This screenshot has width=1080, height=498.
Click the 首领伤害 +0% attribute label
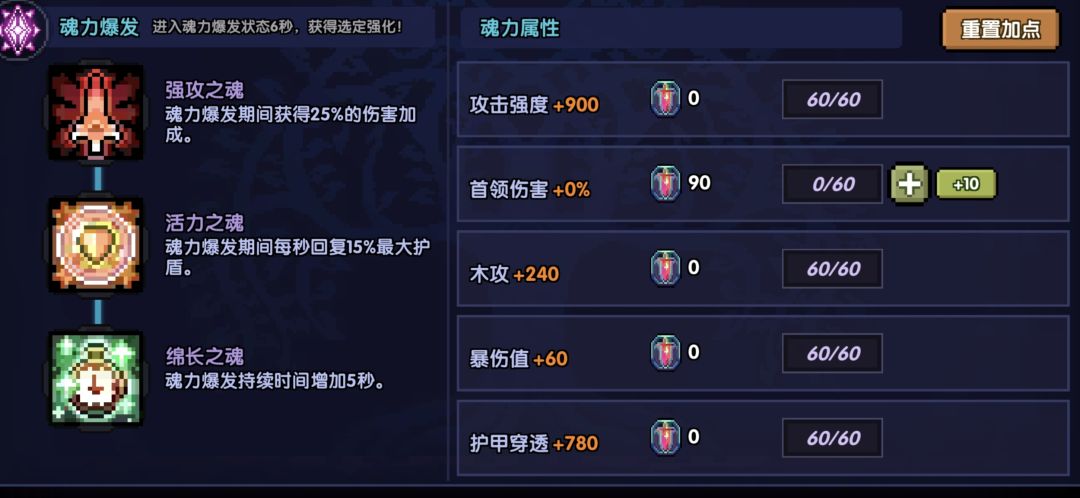[x=530, y=189]
